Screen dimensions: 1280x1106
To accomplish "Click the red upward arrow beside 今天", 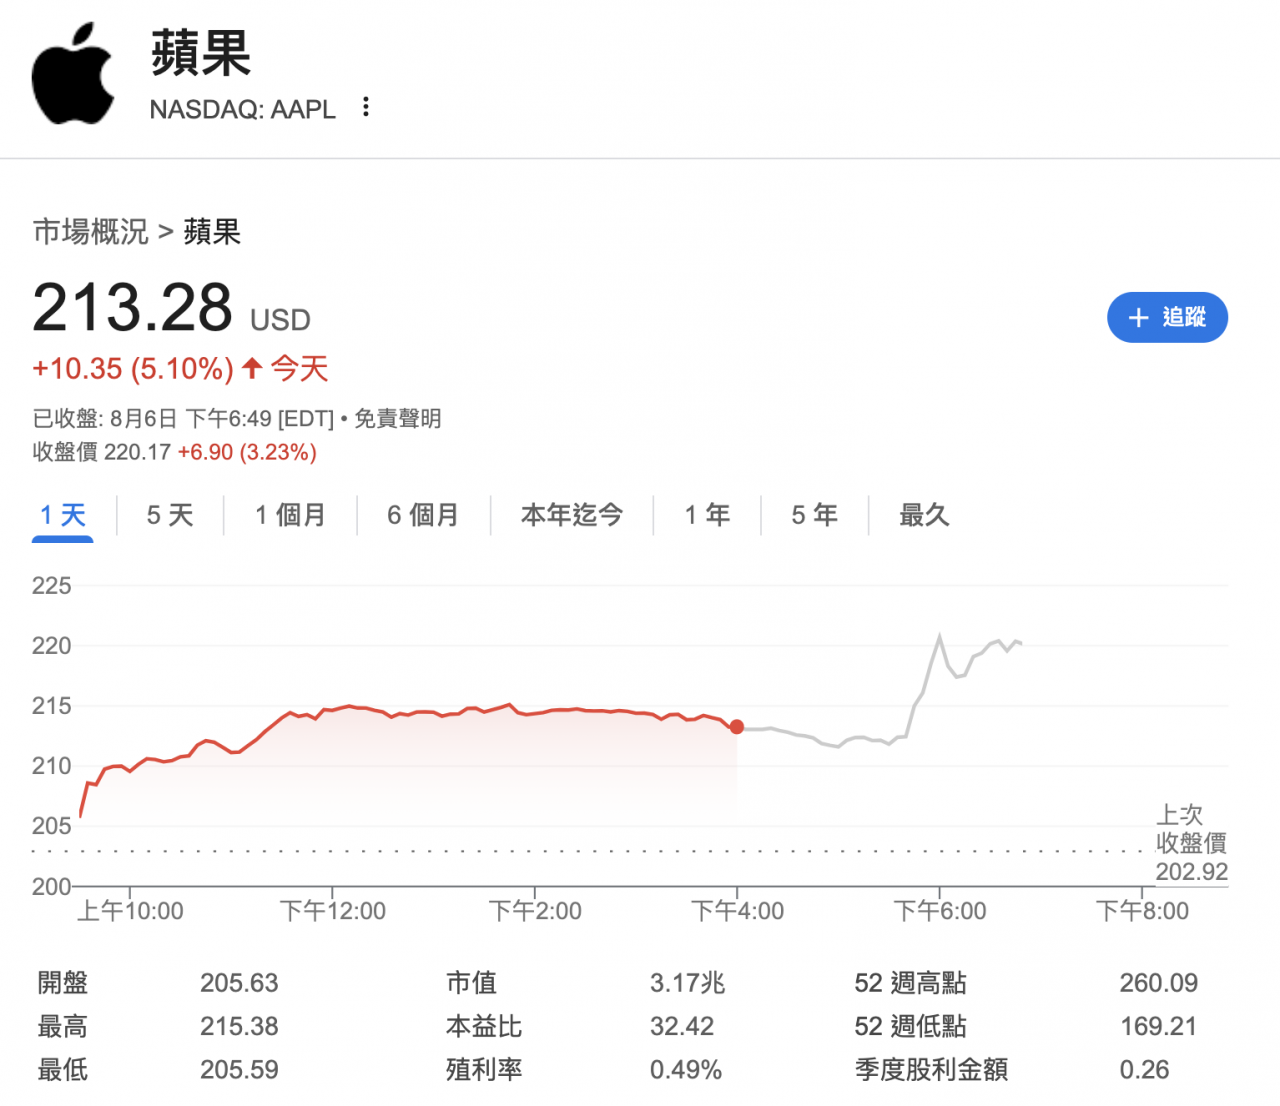I will click(251, 369).
